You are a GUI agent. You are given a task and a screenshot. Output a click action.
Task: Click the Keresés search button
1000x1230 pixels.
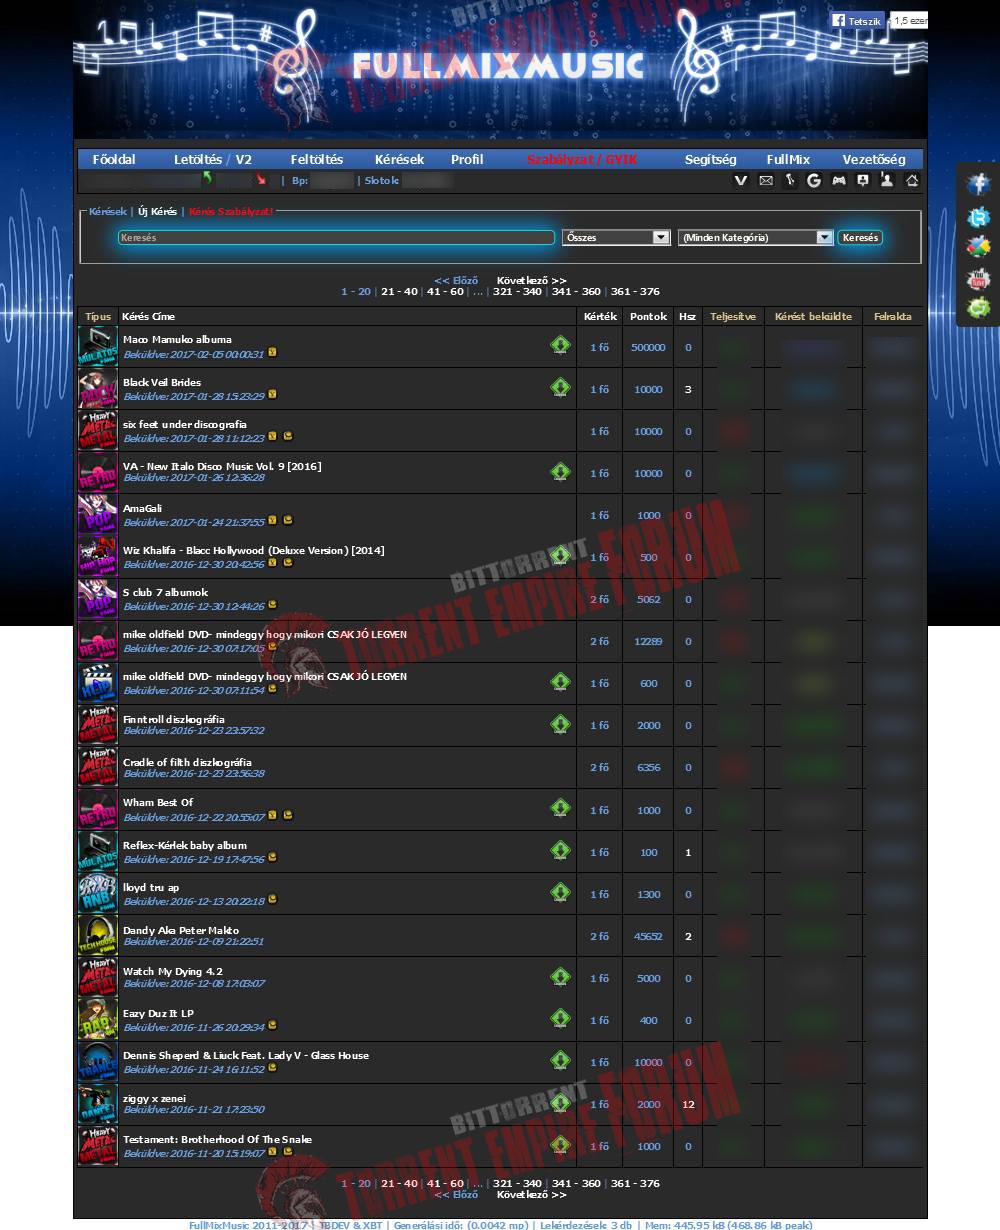pyautogui.click(x=860, y=238)
